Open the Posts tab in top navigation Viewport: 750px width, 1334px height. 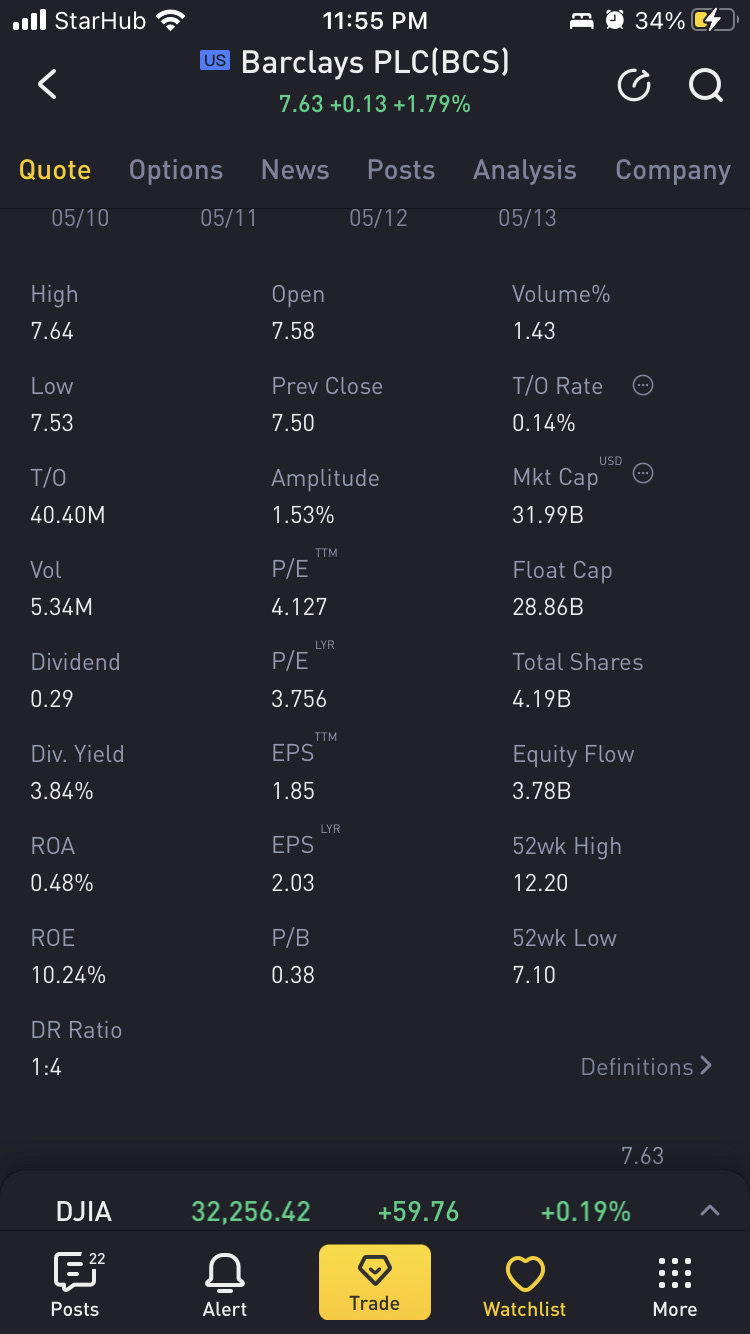click(x=401, y=170)
